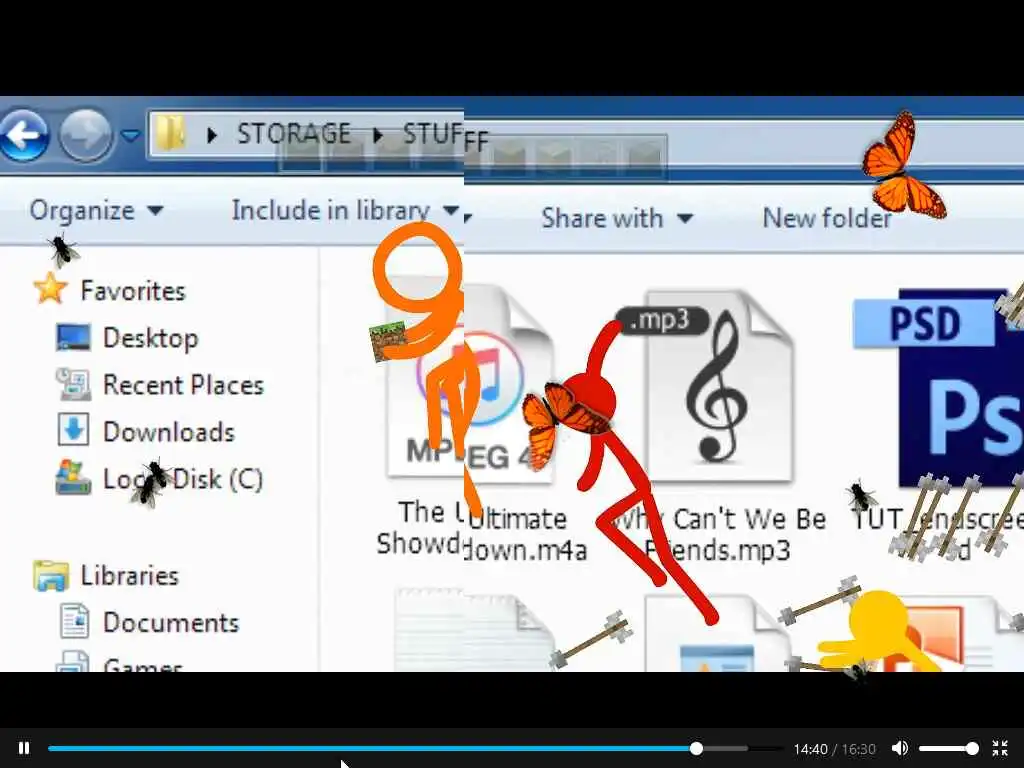The height and width of the screenshot is (768, 1024).
Task: Open Documents library in sidebar
Action: pyautogui.click(x=171, y=622)
